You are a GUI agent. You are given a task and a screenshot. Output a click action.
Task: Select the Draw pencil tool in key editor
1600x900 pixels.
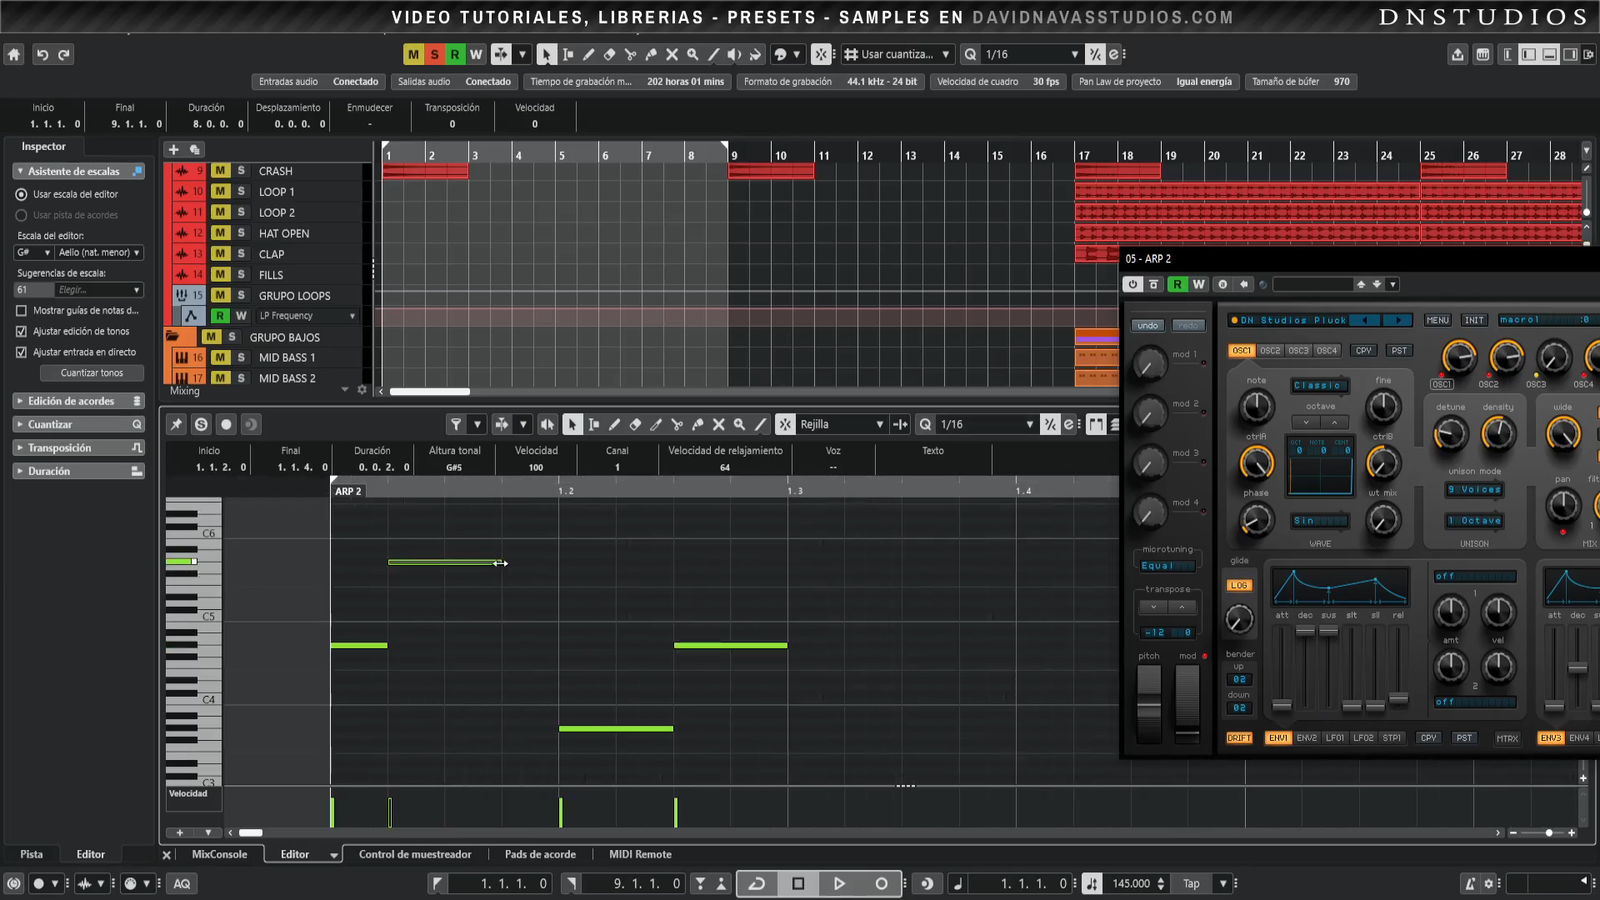click(x=614, y=425)
